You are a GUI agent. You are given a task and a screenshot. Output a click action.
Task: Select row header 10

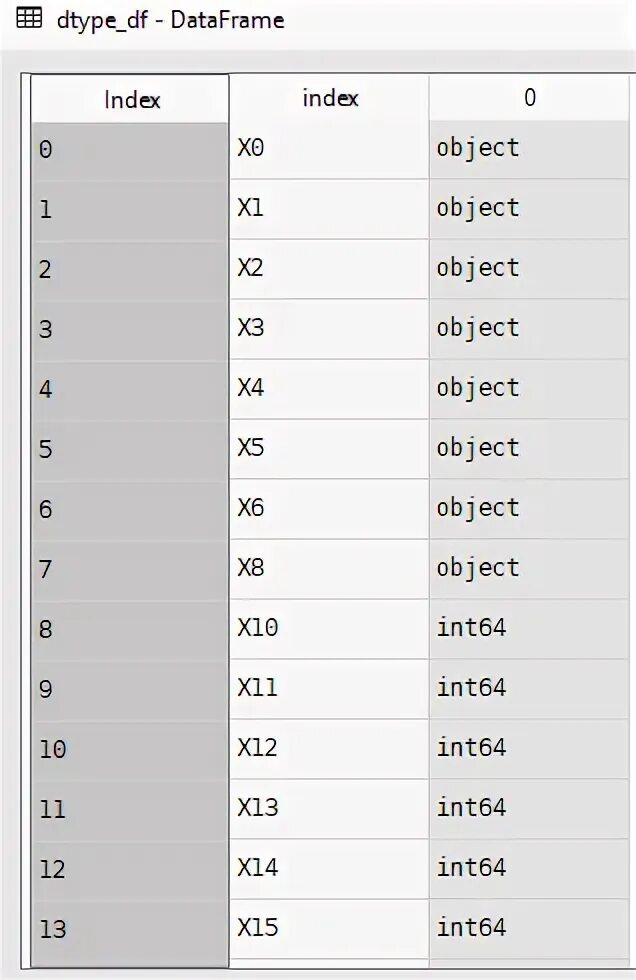pos(130,751)
